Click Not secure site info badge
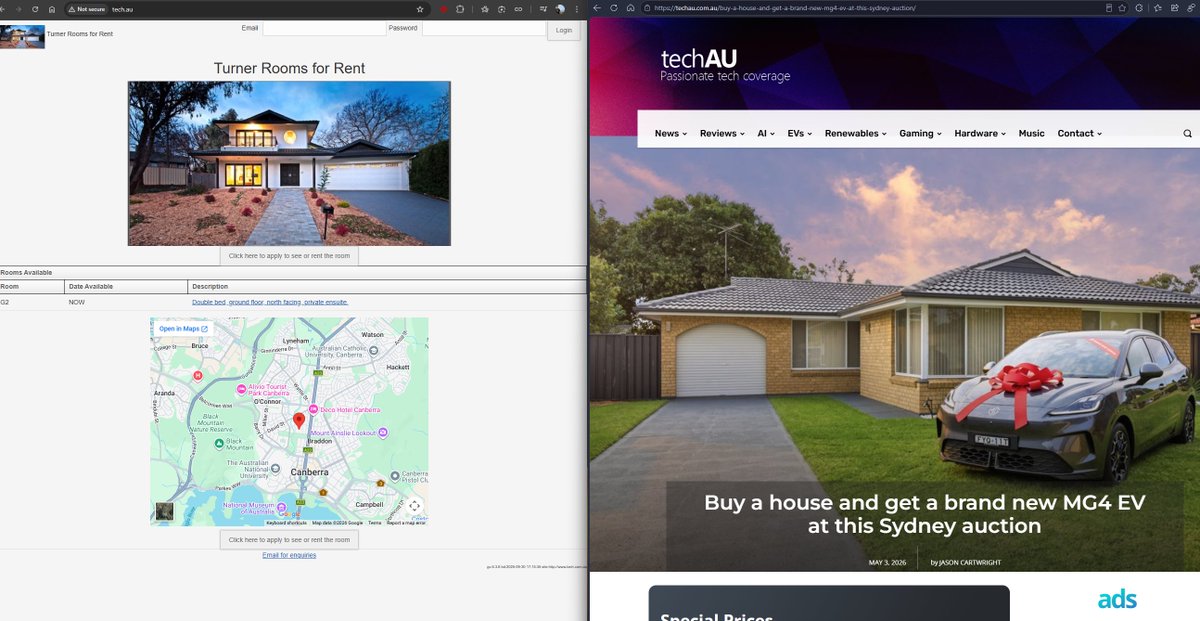Screen dimensions: 1200x621 pos(86,8)
